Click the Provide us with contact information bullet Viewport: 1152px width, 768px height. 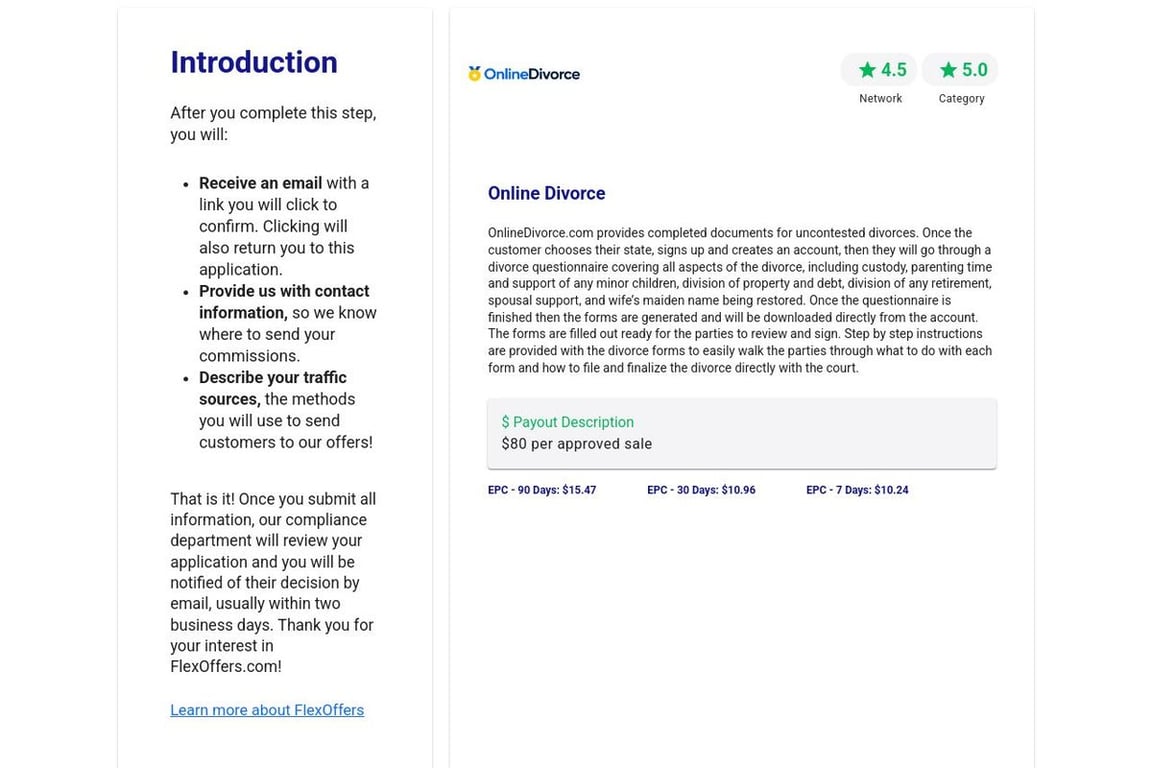pos(288,323)
